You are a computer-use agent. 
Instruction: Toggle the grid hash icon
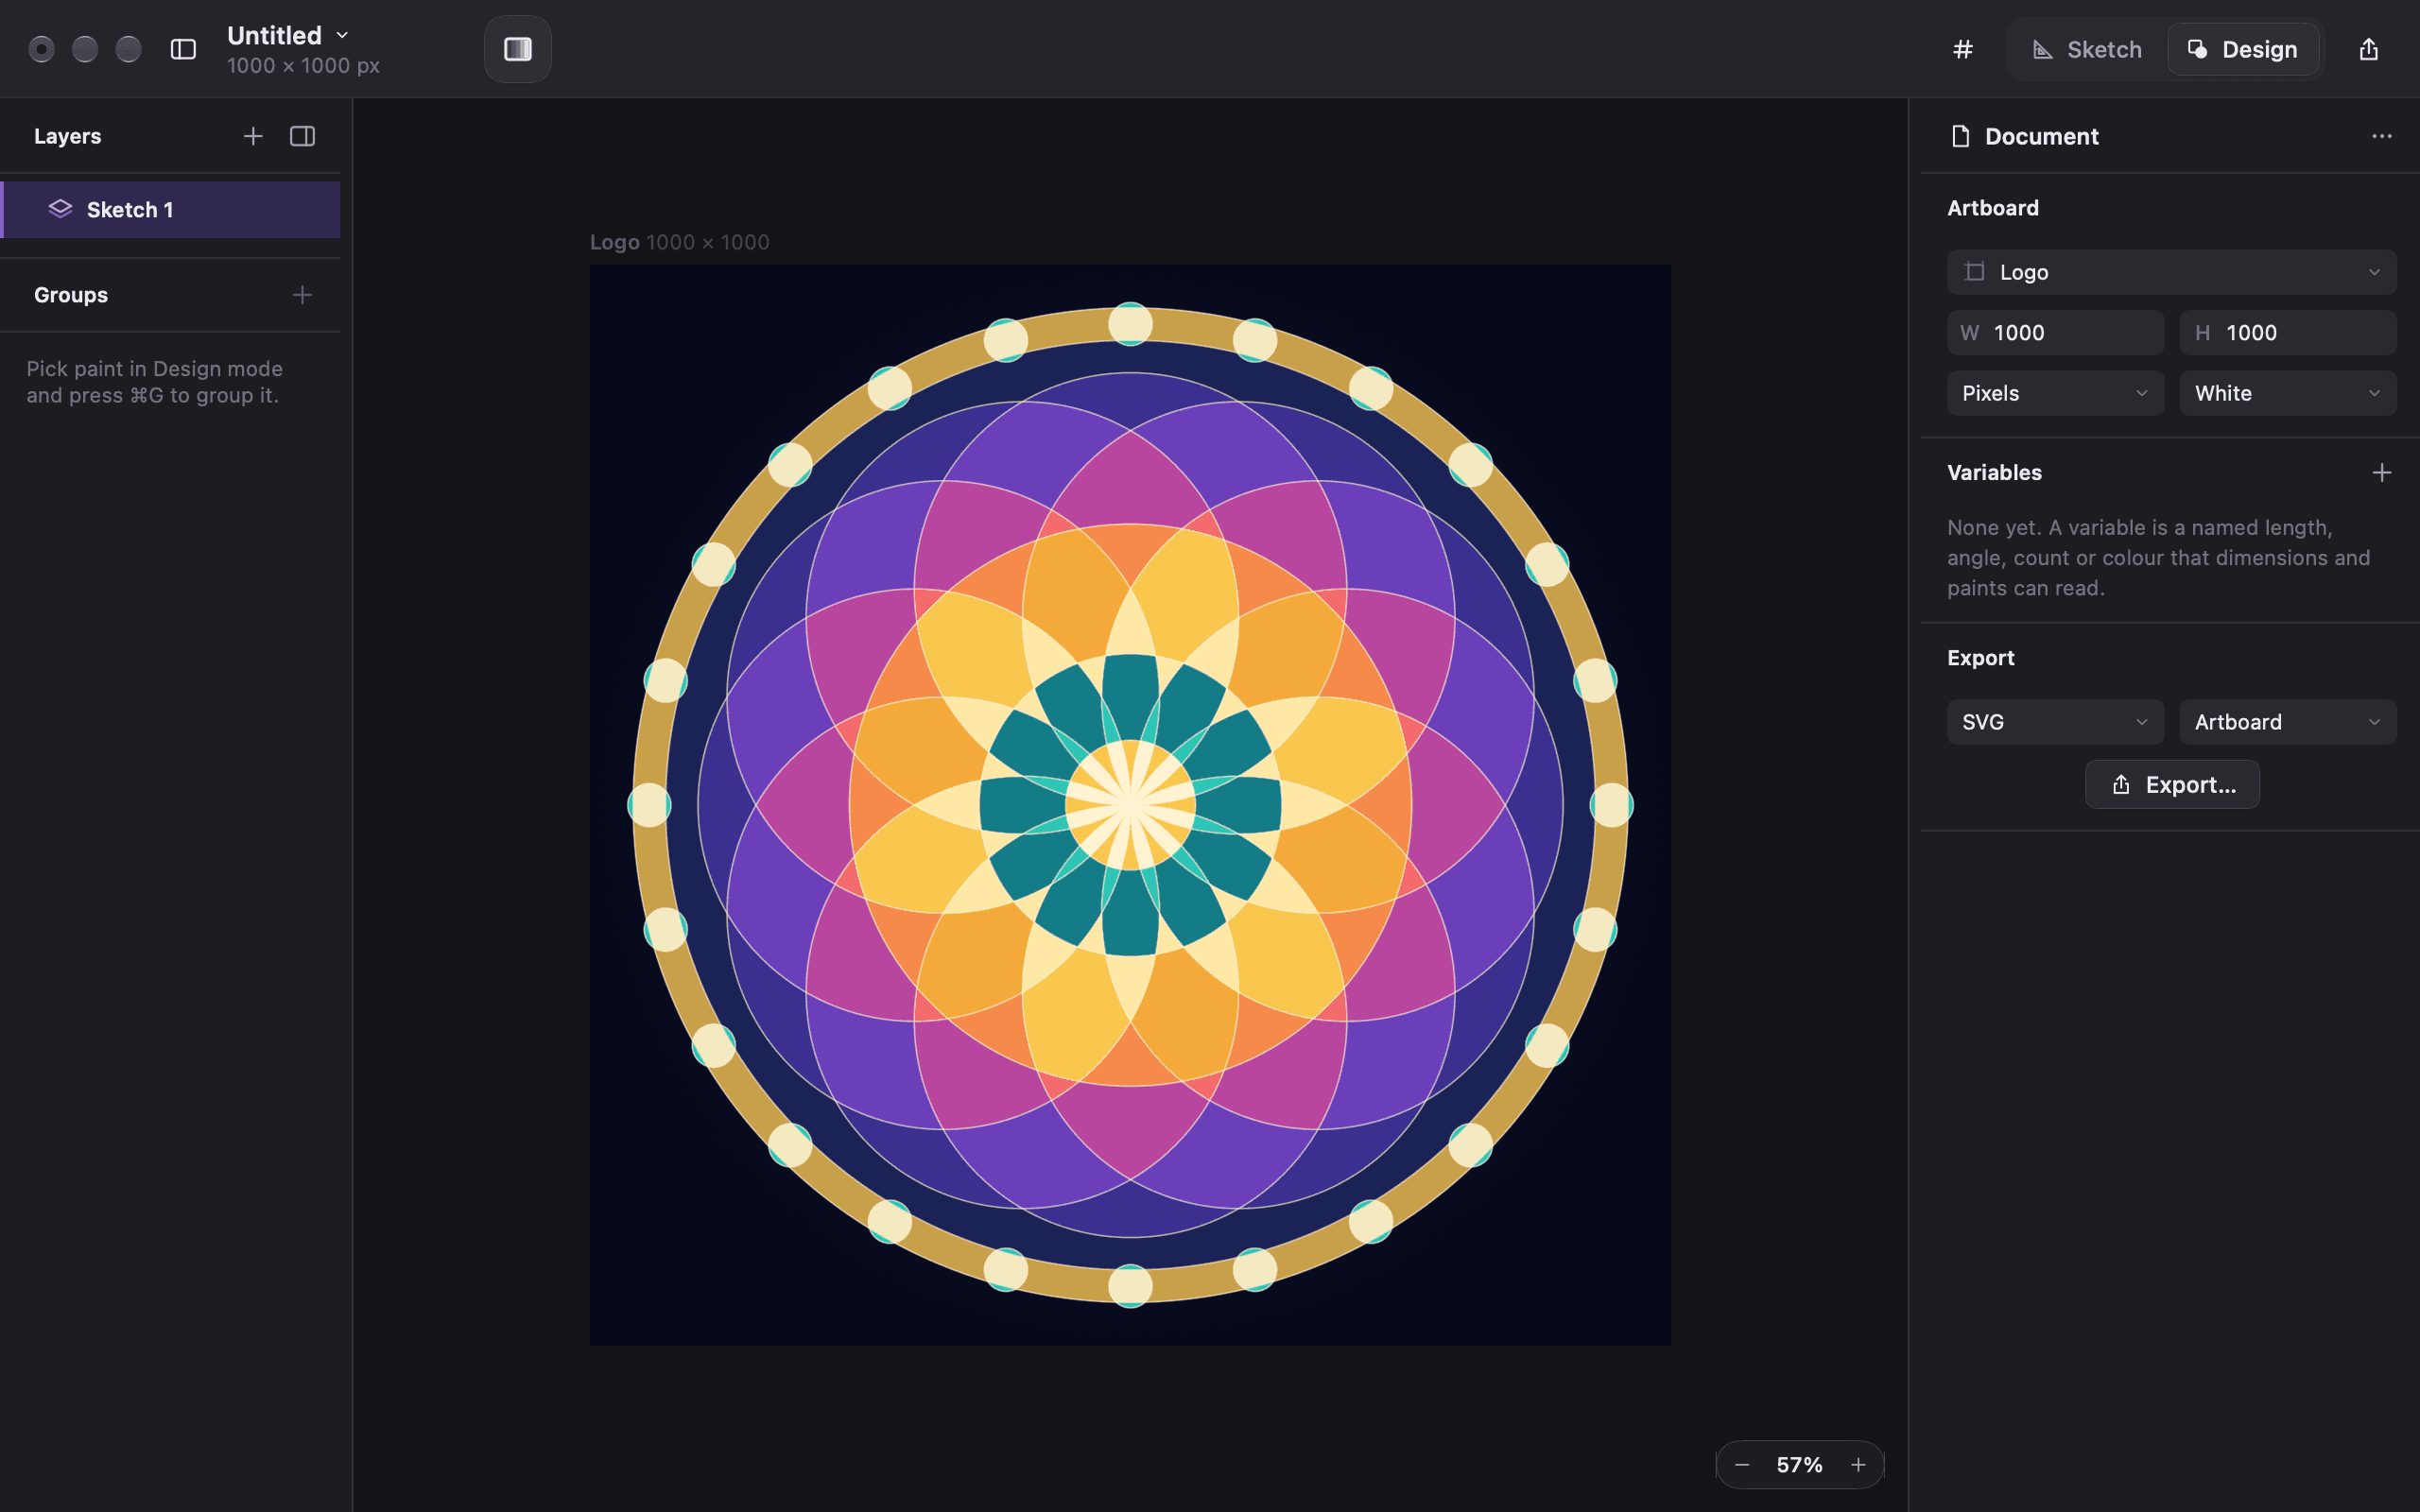1963,49
